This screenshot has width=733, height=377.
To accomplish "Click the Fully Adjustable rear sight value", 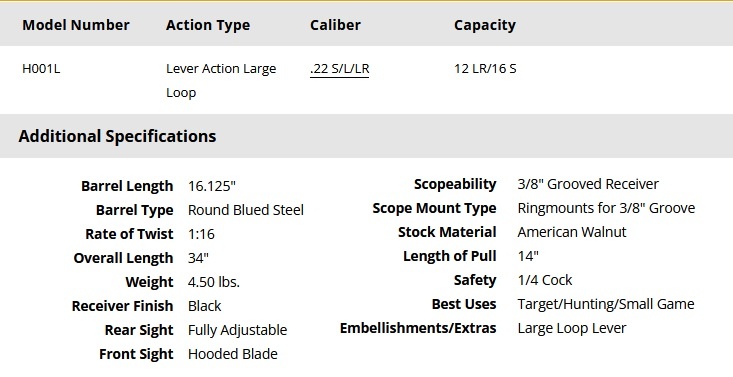I will point(237,330).
